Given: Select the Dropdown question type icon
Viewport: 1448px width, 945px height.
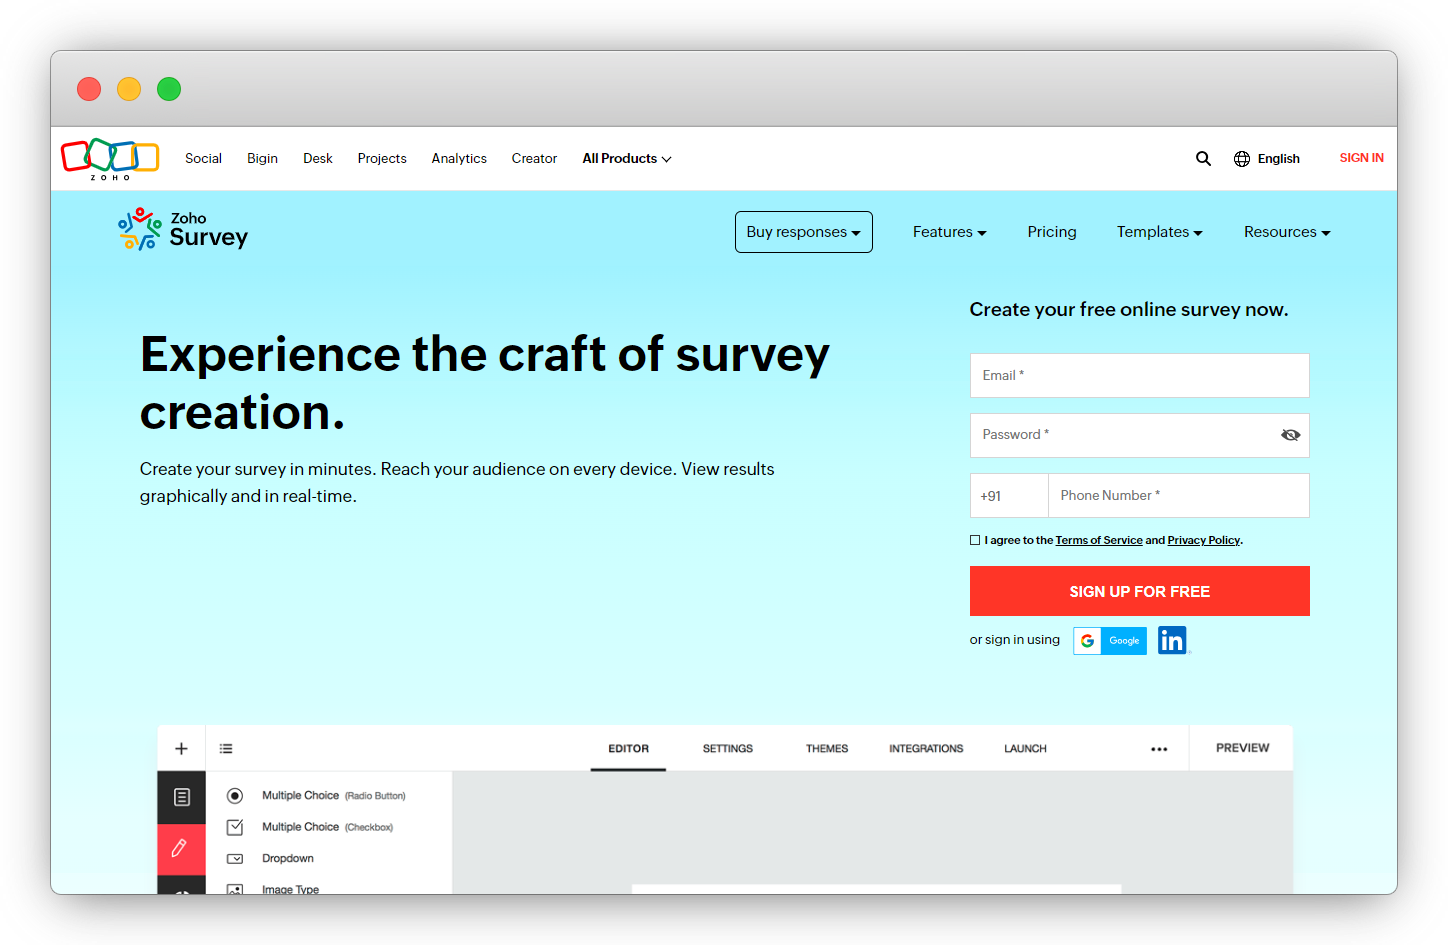Looking at the screenshot, I should 235,859.
